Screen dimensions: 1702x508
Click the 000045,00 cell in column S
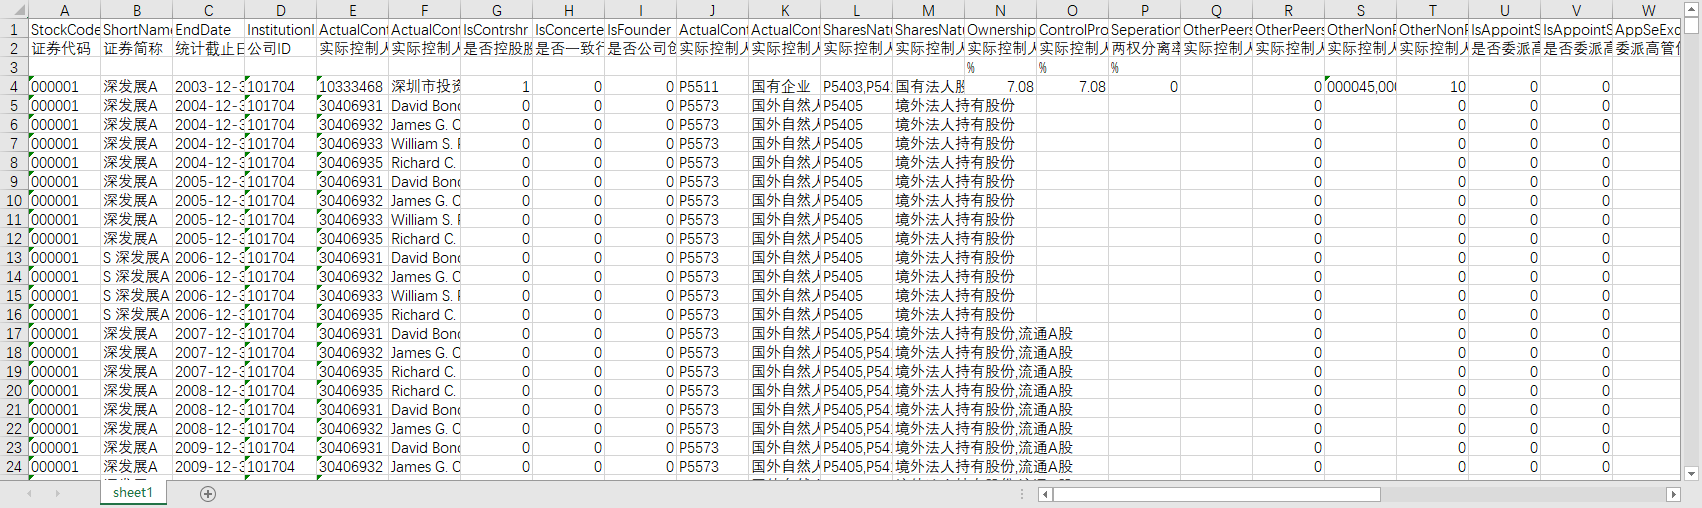(x=1361, y=87)
